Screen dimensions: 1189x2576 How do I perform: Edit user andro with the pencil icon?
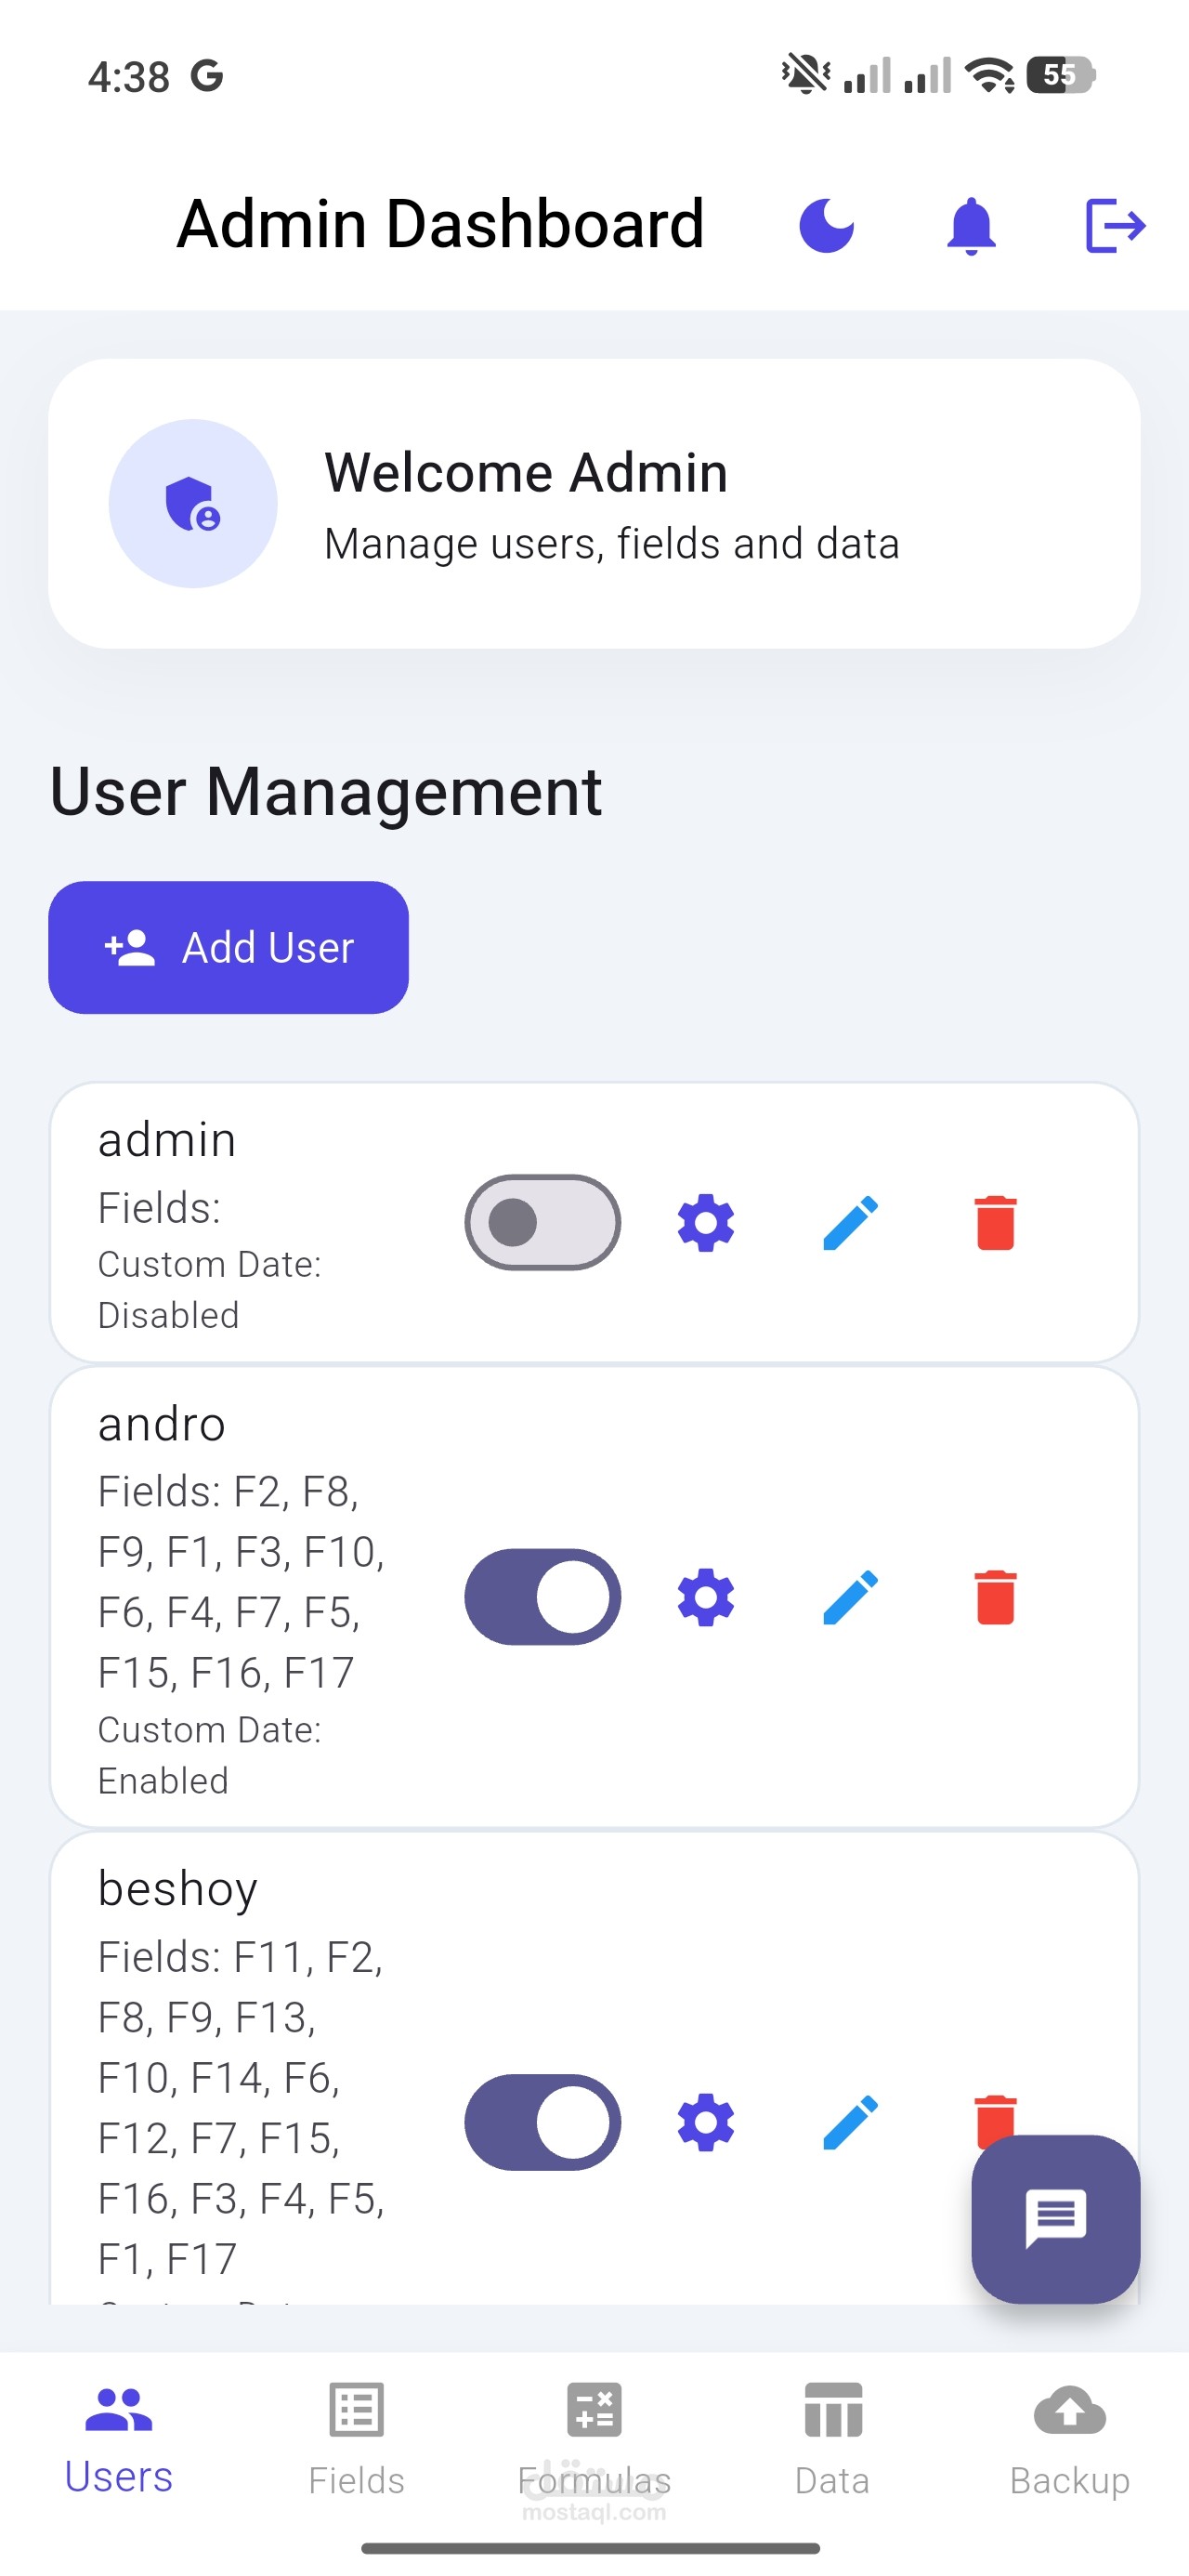click(x=850, y=1596)
